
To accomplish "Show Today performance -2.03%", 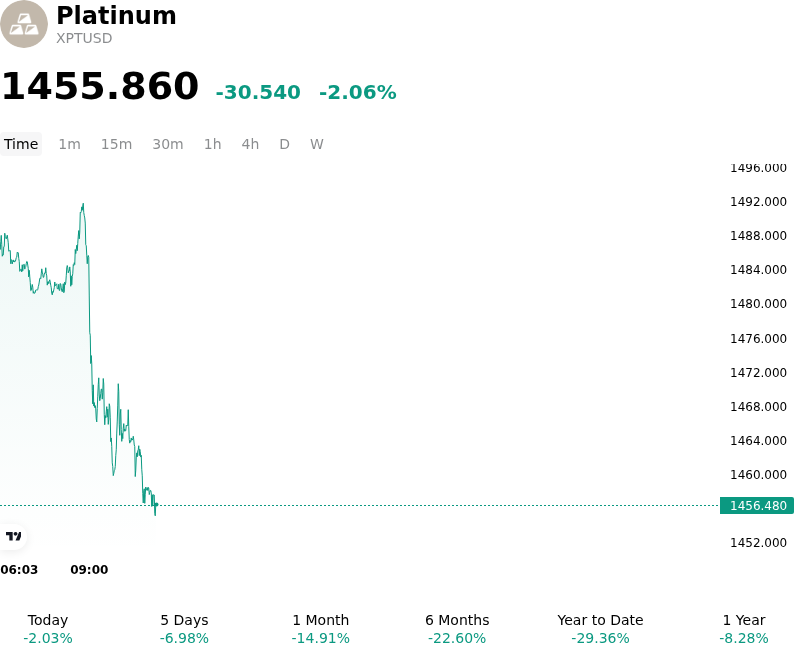I will 48,629.
